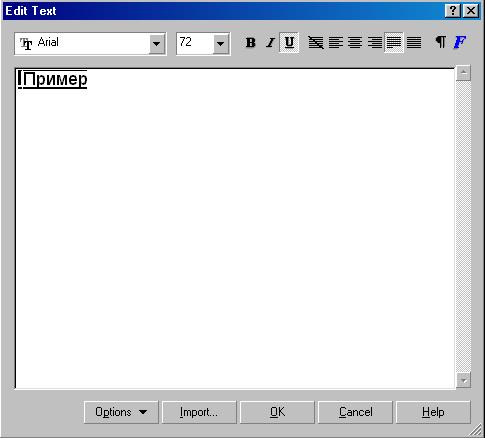
Task: Click the Cancel button
Action: click(355, 412)
